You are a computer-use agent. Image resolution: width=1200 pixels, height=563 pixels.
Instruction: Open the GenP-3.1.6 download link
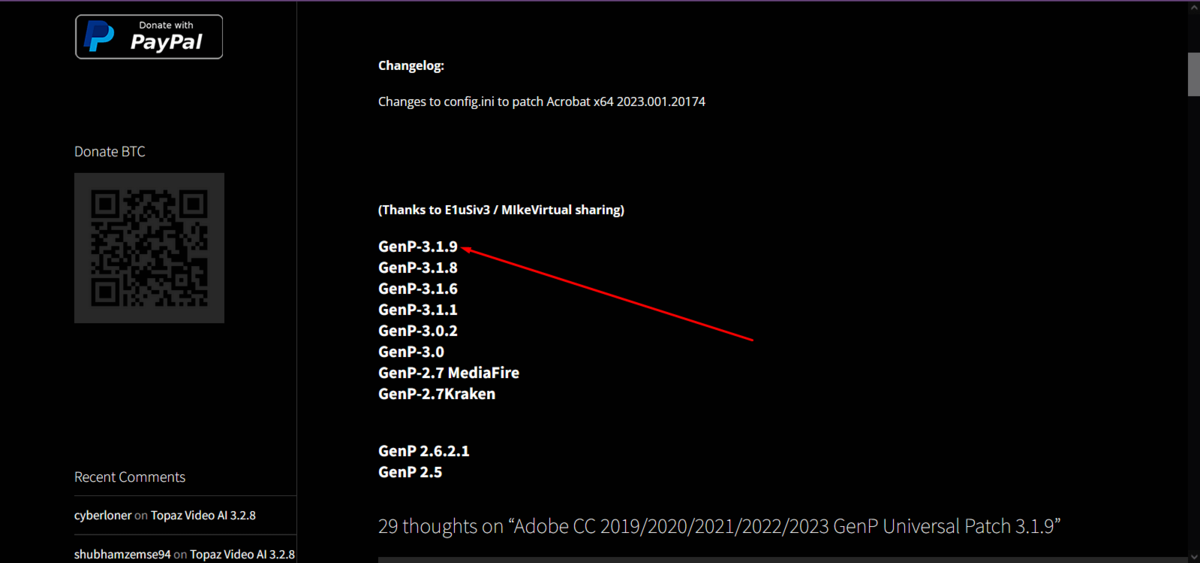pyautogui.click(x=418, y=288)
